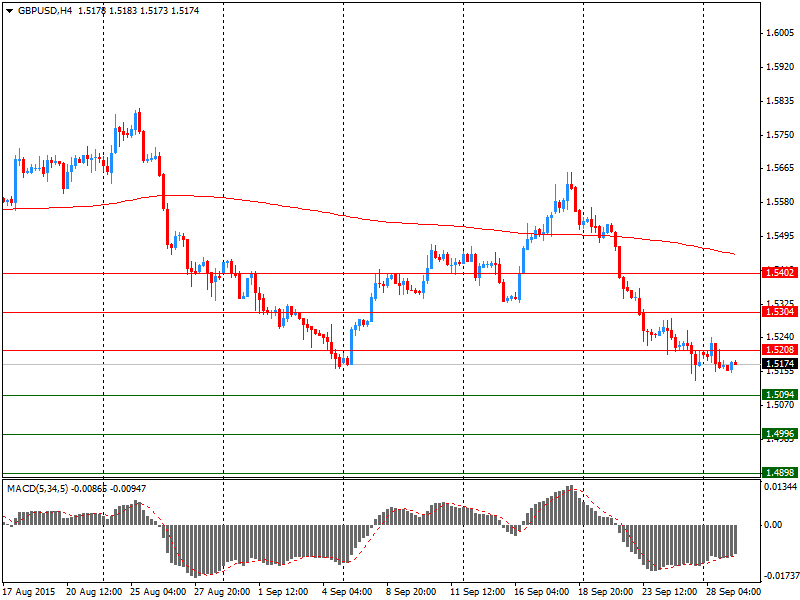Screen dimensions: 800x600
Task: Select the 25 Aug 04:00 time axis label
Action: pos(158,592)
